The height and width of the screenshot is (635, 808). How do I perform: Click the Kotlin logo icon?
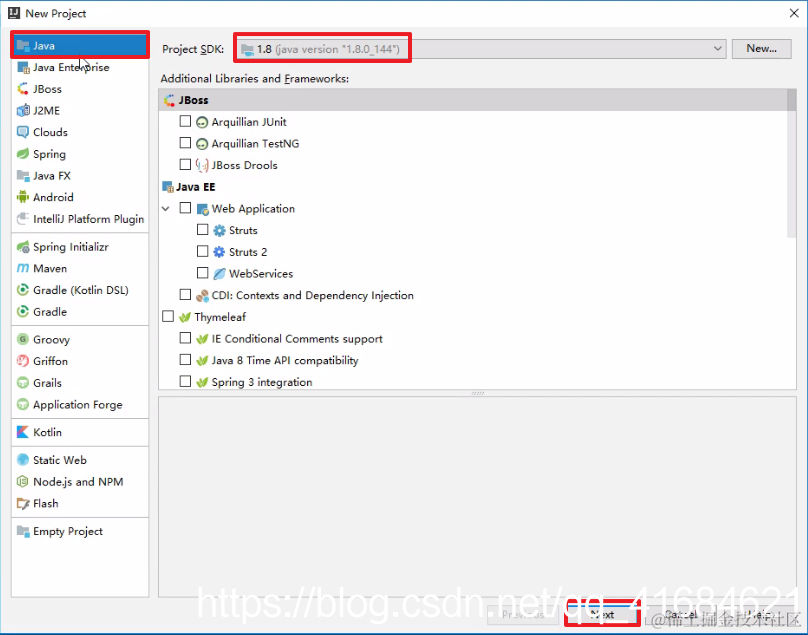pos(23,432)
